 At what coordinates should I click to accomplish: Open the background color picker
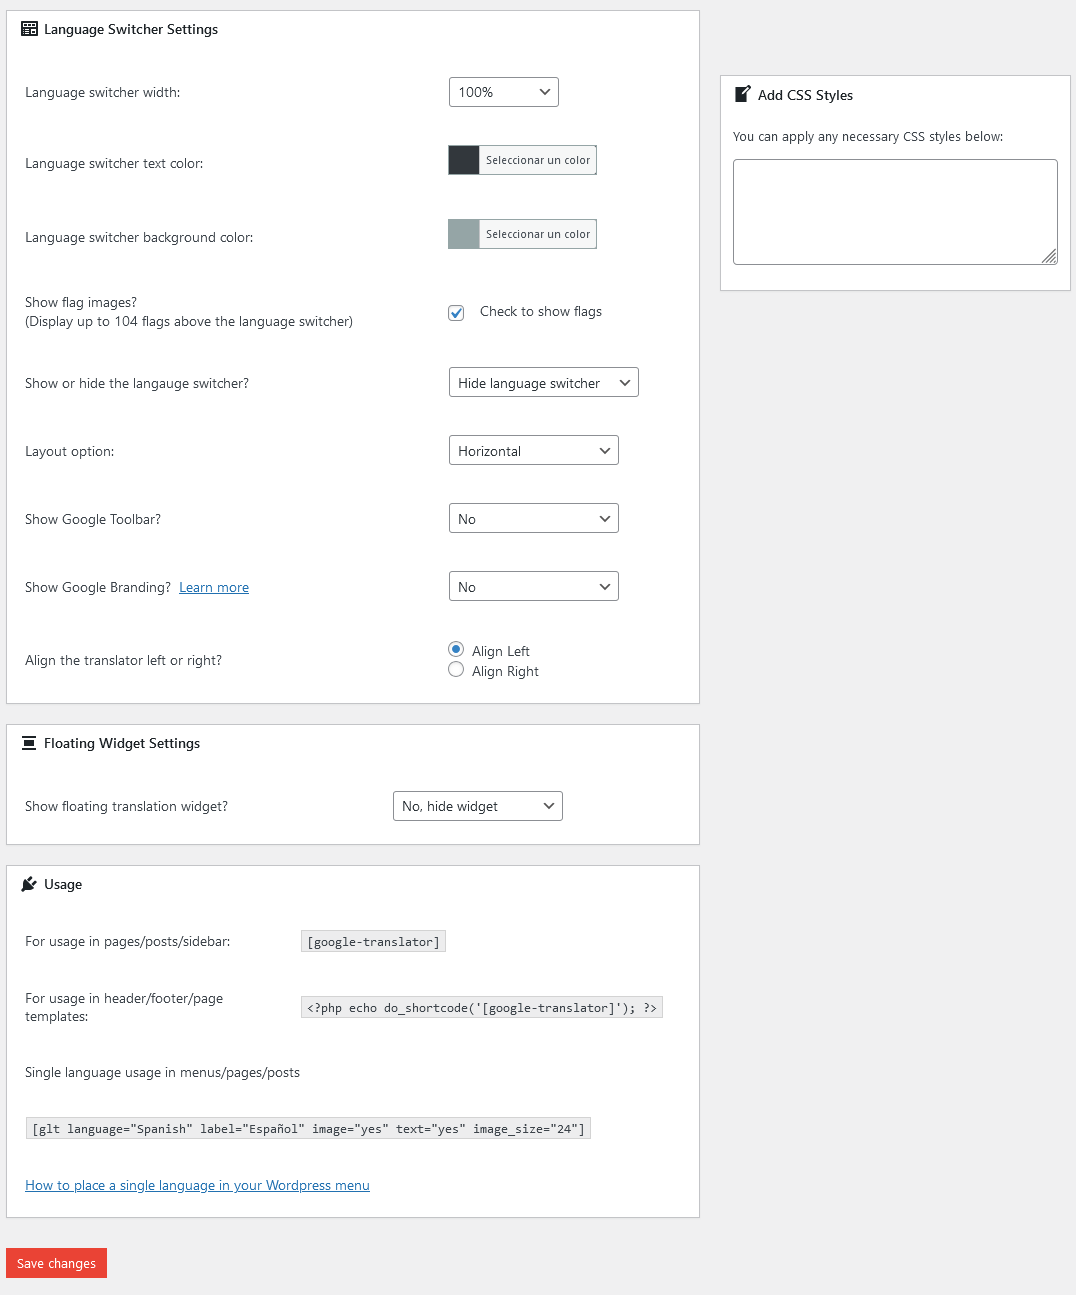(x=521, y=233)
